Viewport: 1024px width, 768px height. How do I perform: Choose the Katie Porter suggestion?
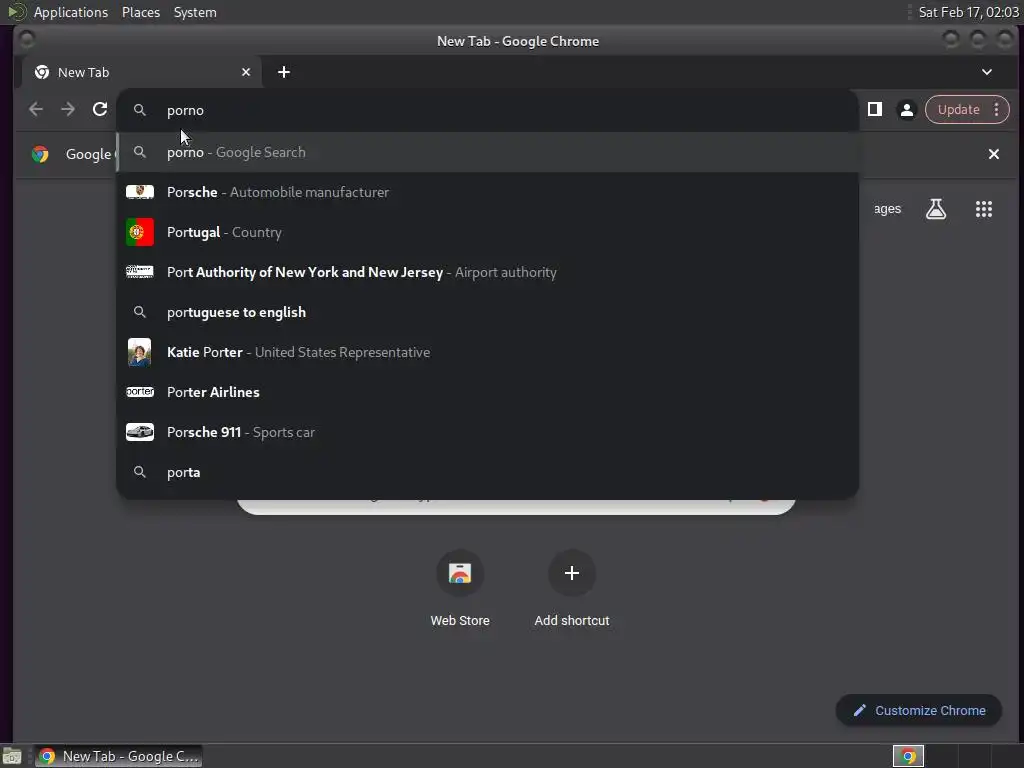(x=487, y=352)
